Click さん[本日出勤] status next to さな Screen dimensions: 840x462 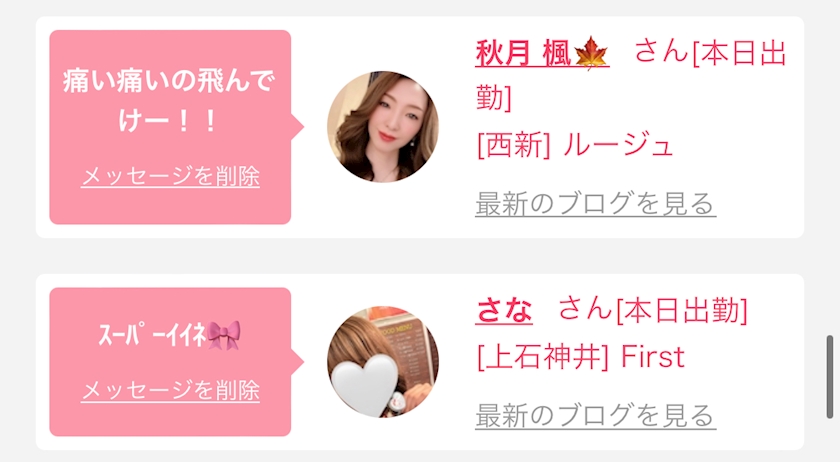tap(652, 310)
